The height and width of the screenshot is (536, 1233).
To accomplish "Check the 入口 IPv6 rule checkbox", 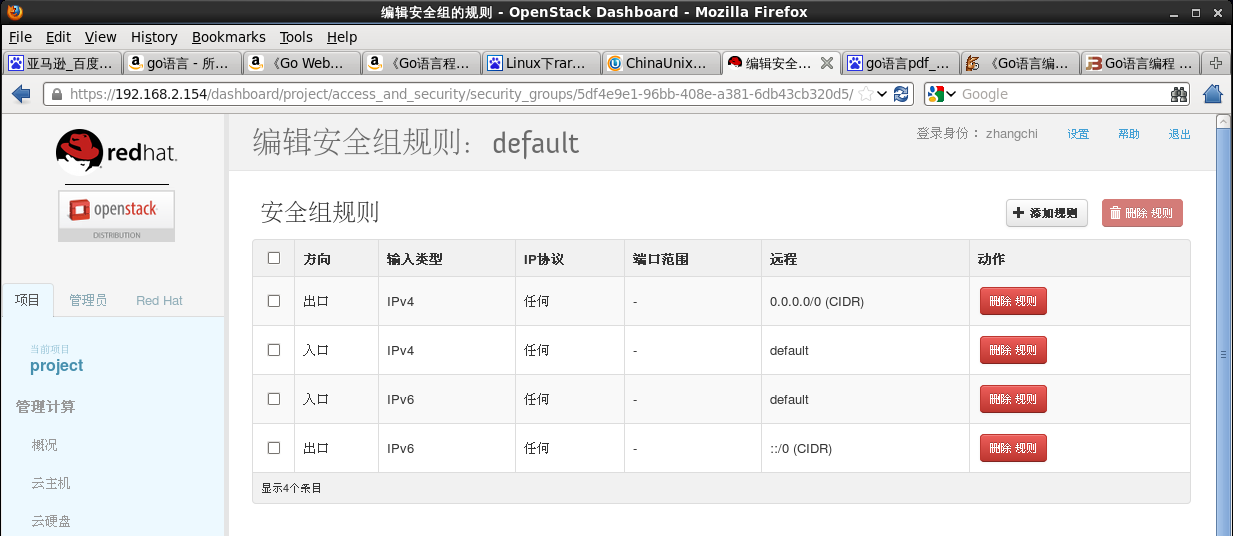I will (274, 398).
